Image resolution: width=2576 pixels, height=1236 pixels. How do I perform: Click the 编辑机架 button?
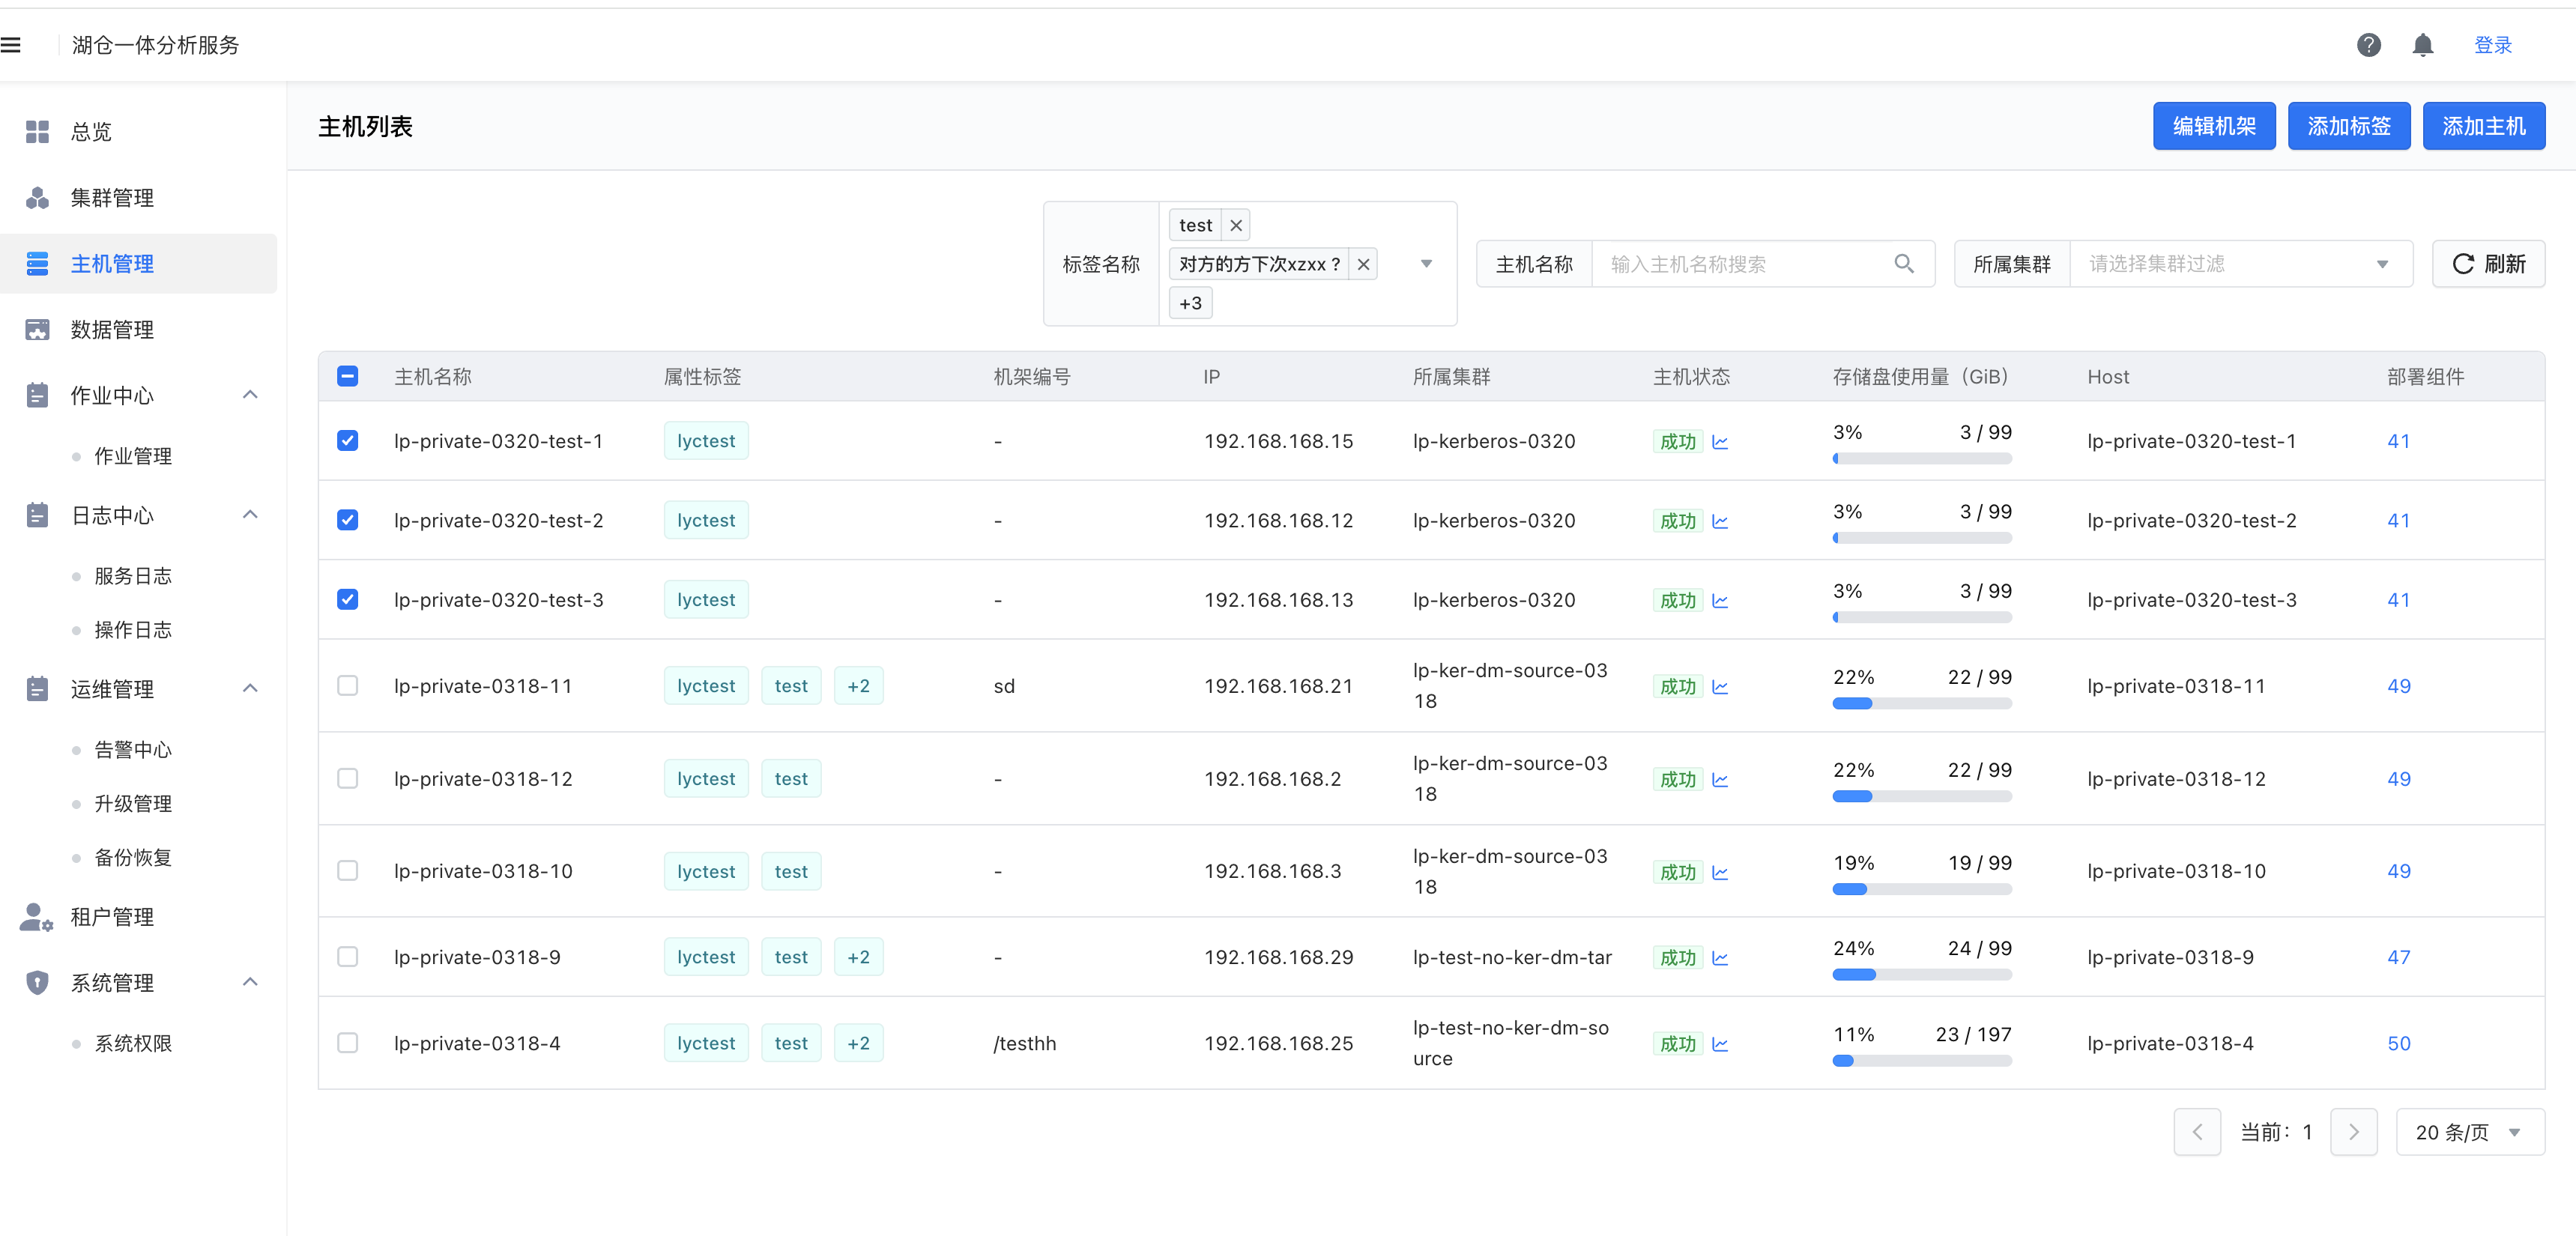click(x=2214, y=126)
